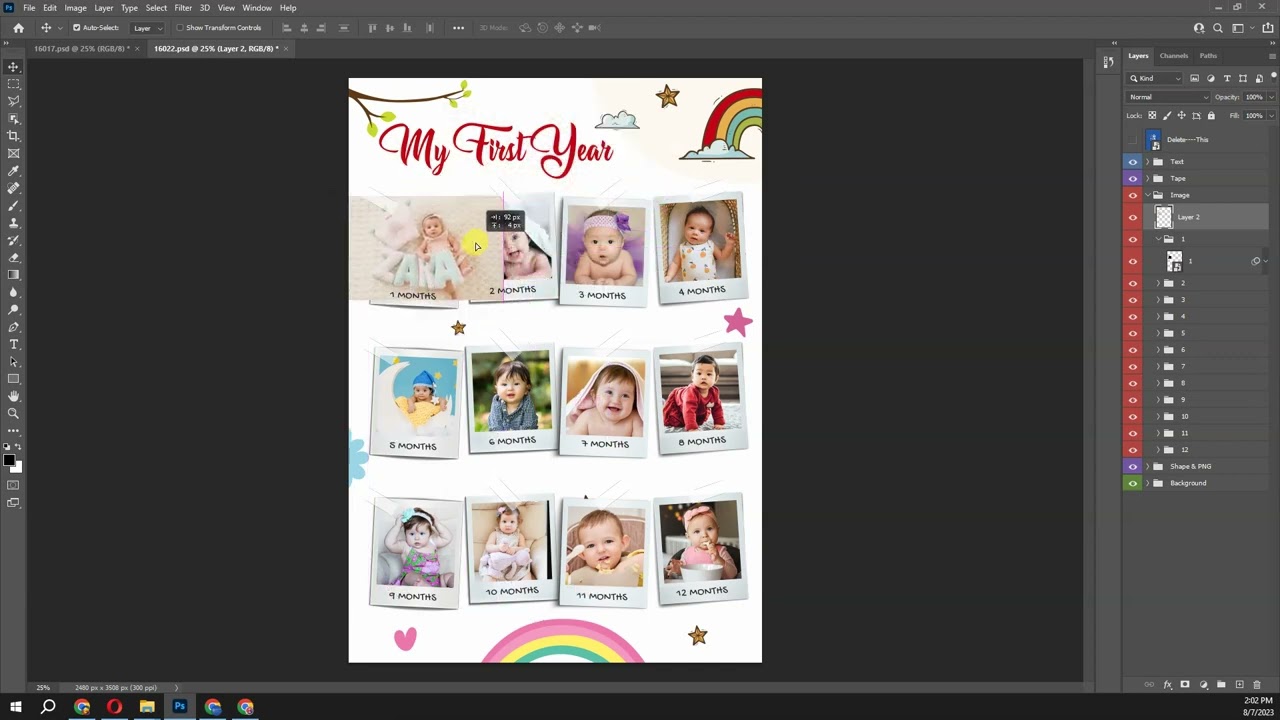Image resolution: width=1280 pixels, height=720 pixels.
Task: Click the delete layer trash icon
Action: pos(1257,685)
